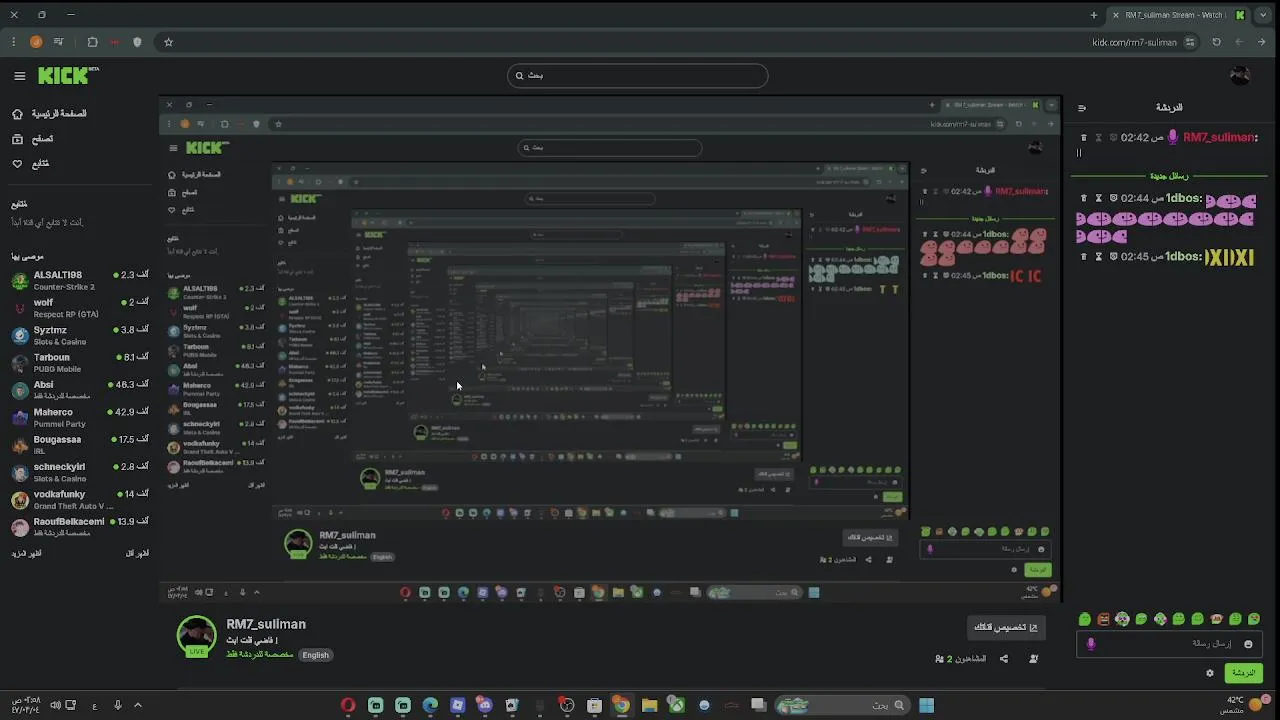The width and height of the screenshot is (1280, 720).
Task: Open the browser extensions puzzle icon
Action: (x=92, y=42)
